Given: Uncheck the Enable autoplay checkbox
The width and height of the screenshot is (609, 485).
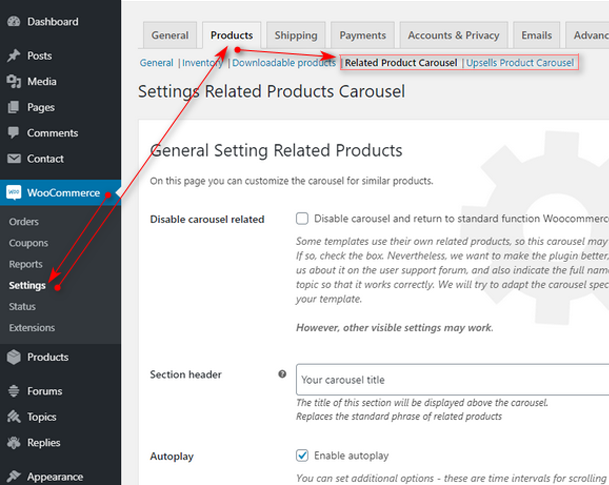Looking at the screenshot, I should point(302,455).
